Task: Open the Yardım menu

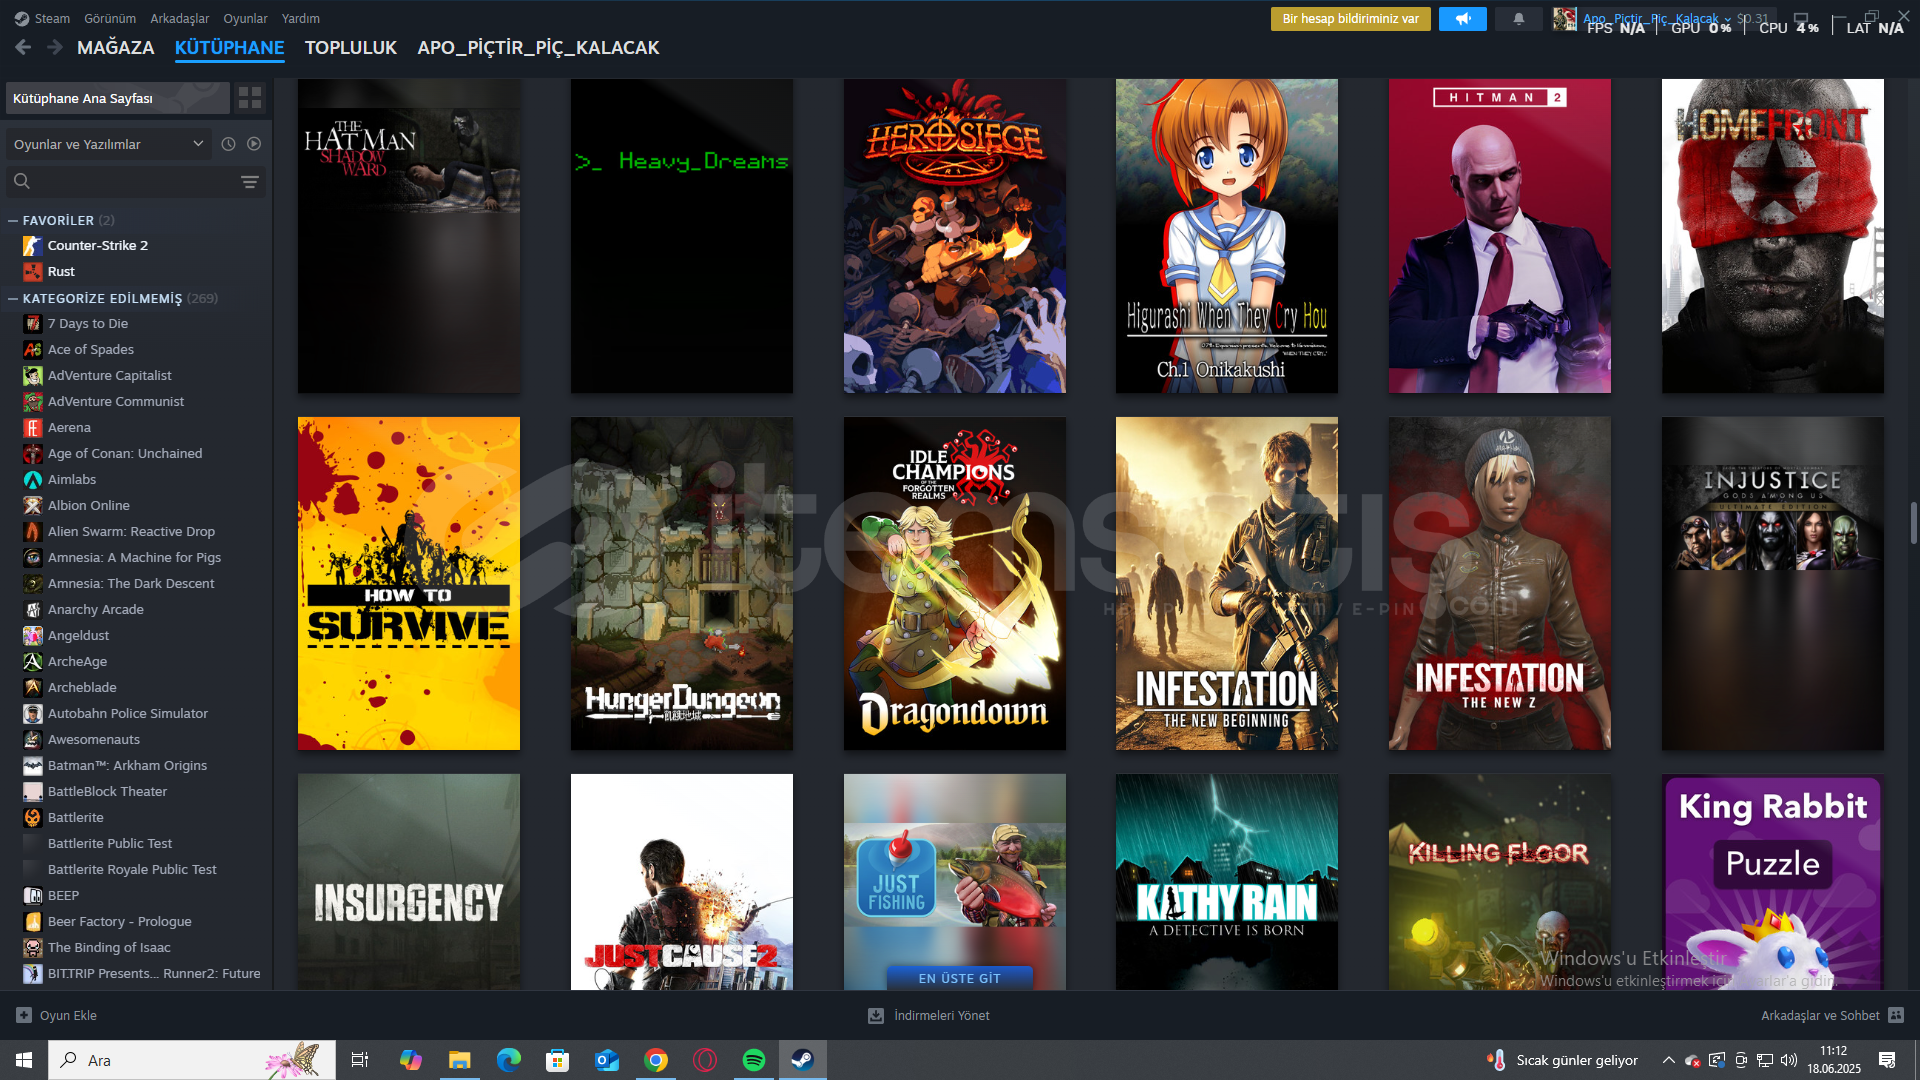Action: (x=301, y=18)
